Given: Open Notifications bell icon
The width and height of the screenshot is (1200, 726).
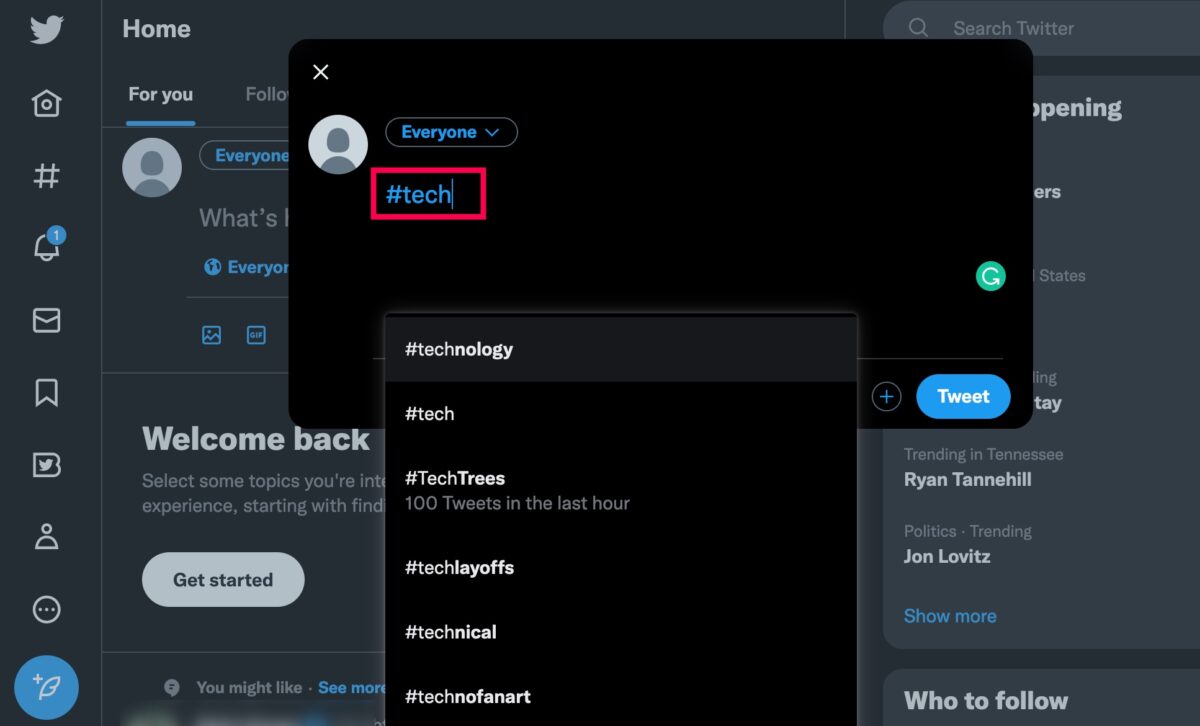Looking at the screenshot, I should (47, 246).
